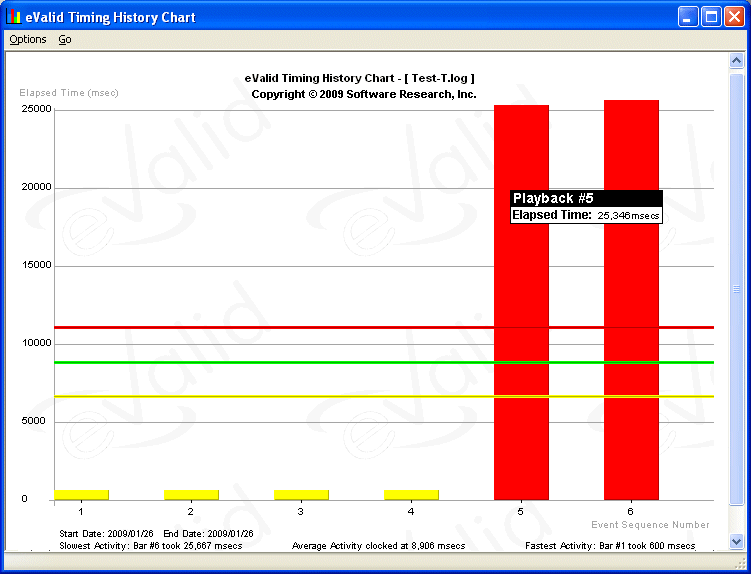The height and width of the screenshot is (574, 751).
Task: Click the chart title with Test-T.log
Action: [x=359, y=78]
